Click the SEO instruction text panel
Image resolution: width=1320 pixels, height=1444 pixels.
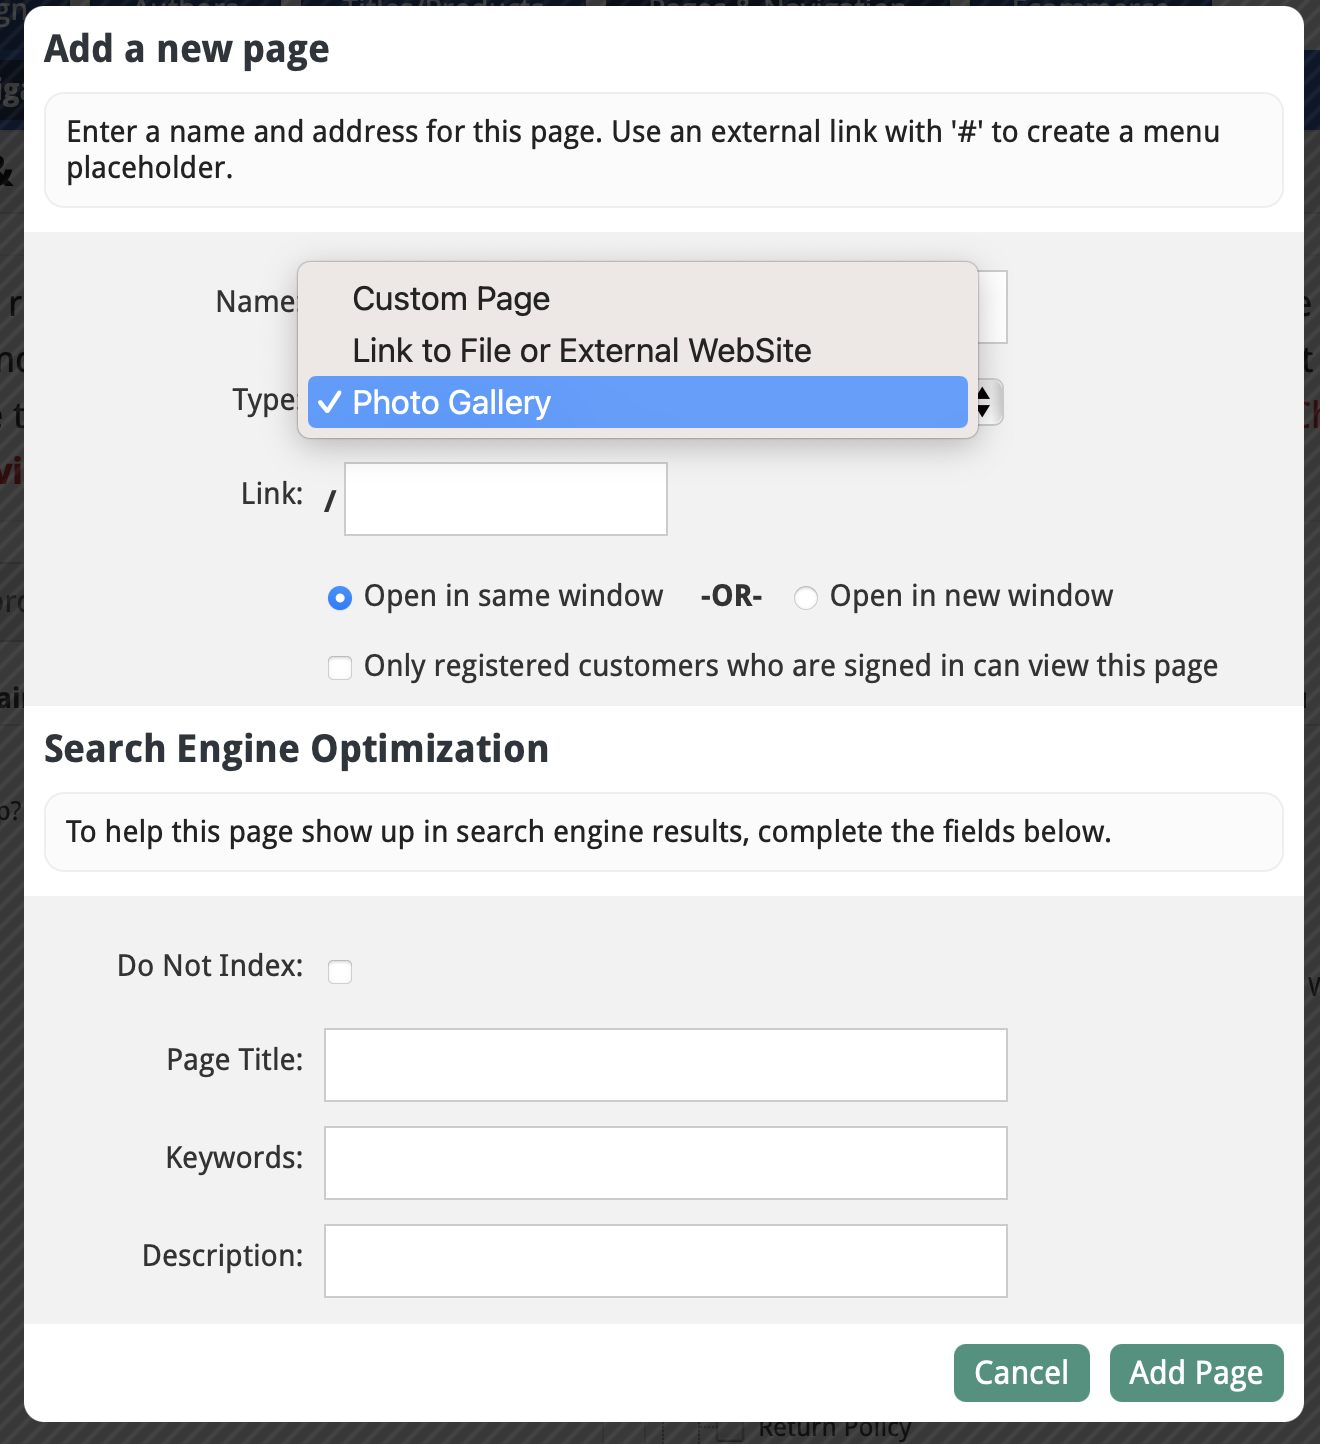pyautogui.click(x=663, y=831)
